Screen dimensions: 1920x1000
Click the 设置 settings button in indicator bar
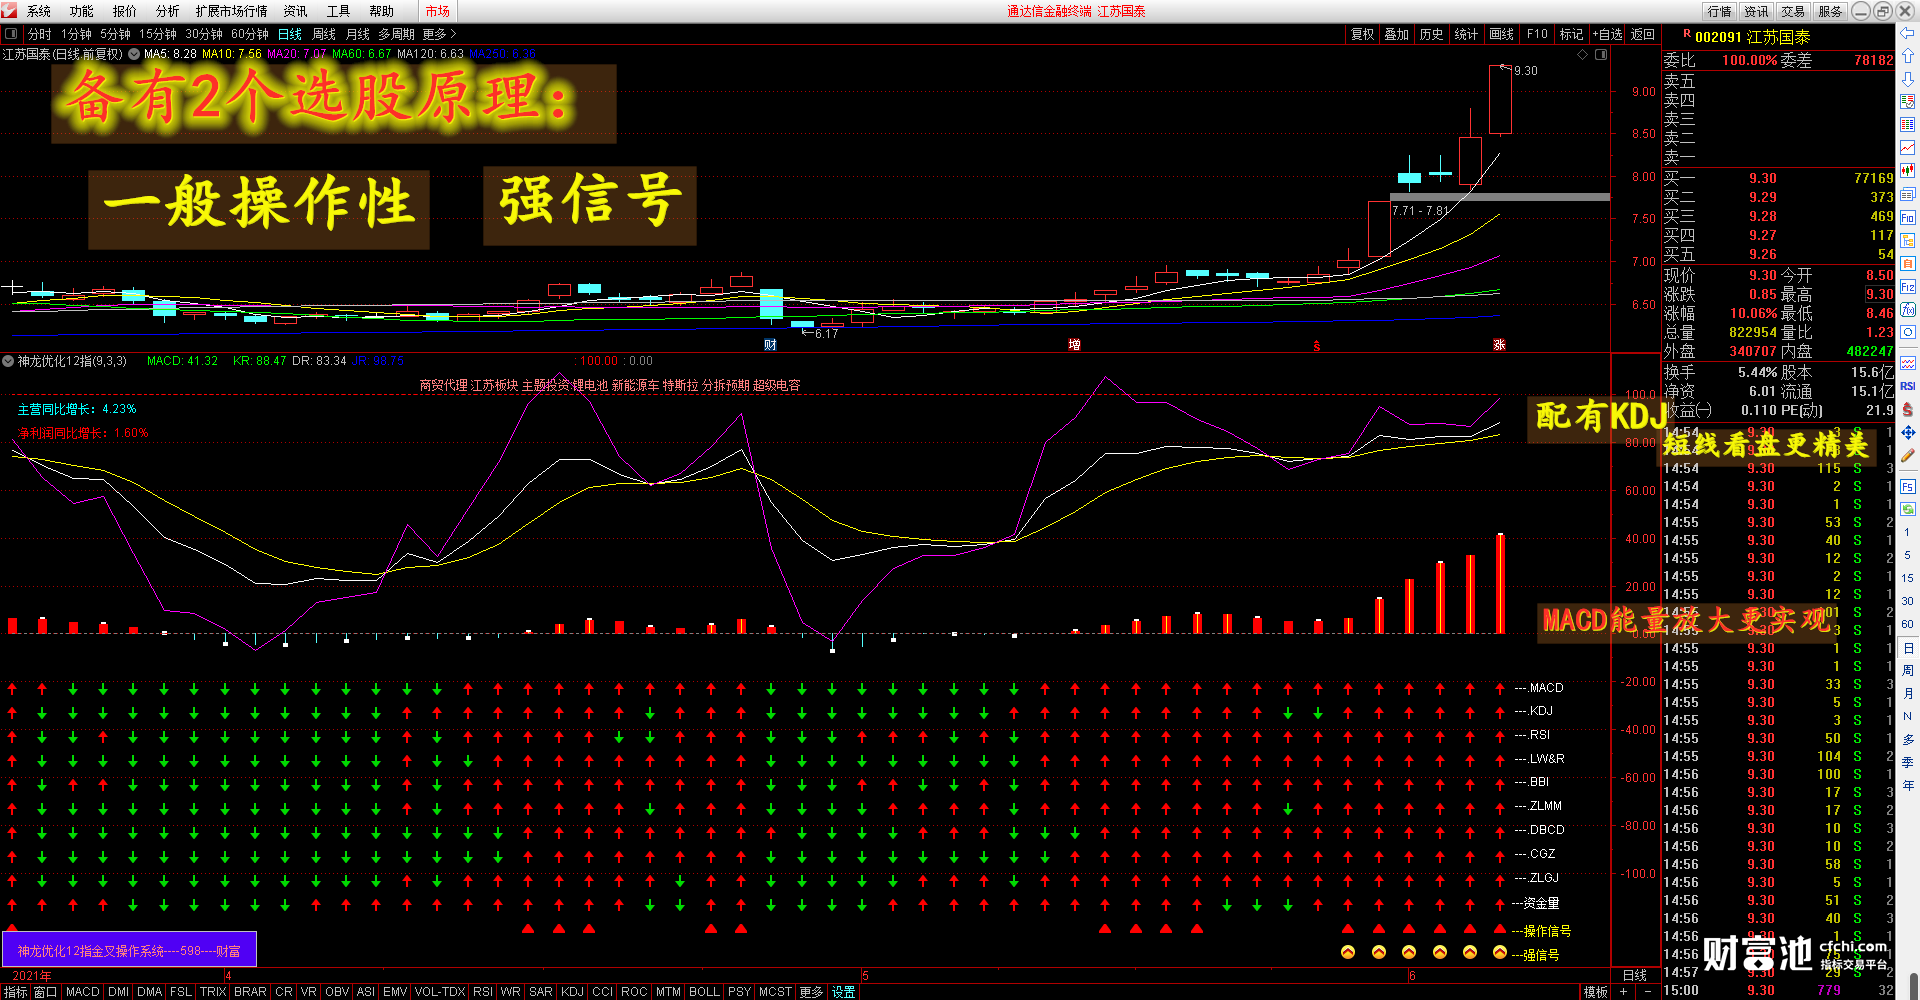(x=844, y=992)
